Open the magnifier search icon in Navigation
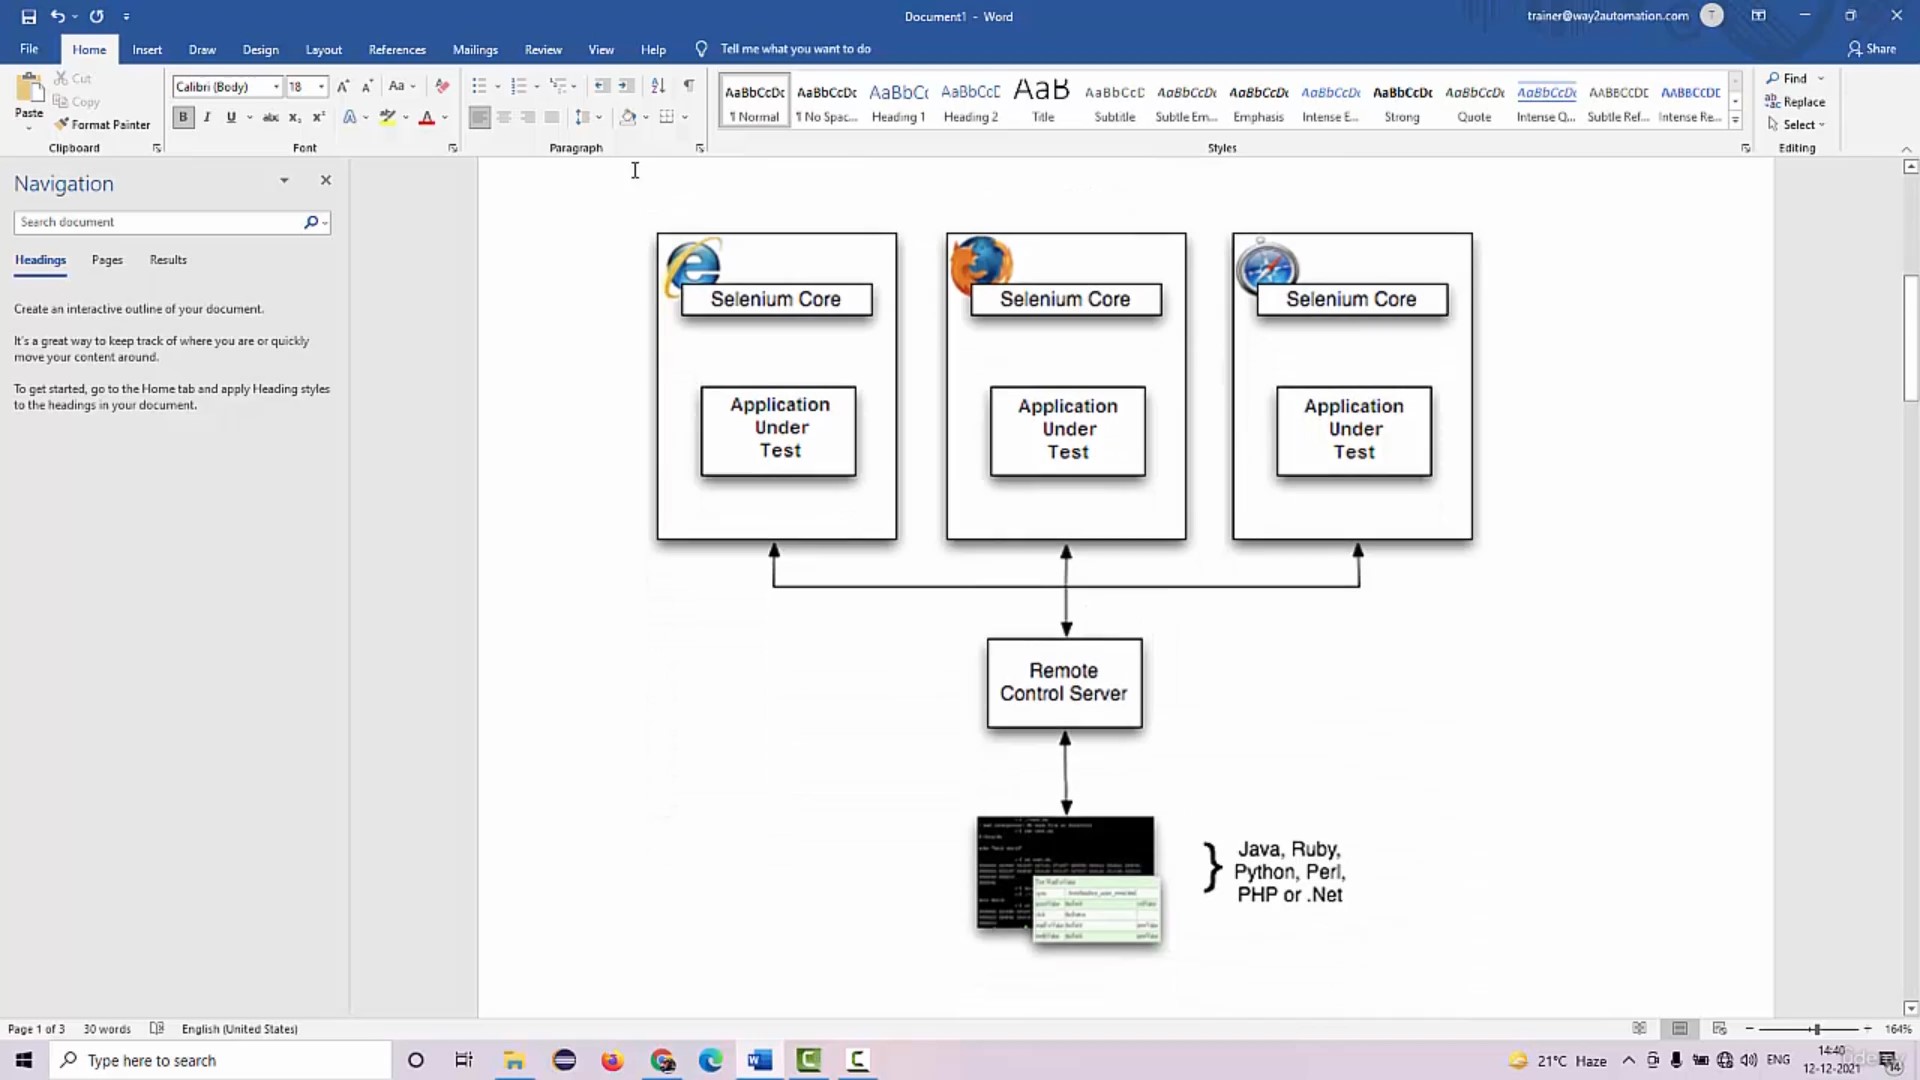The width and height of the screenshot is (1920, 1080). tap(311, 222)
